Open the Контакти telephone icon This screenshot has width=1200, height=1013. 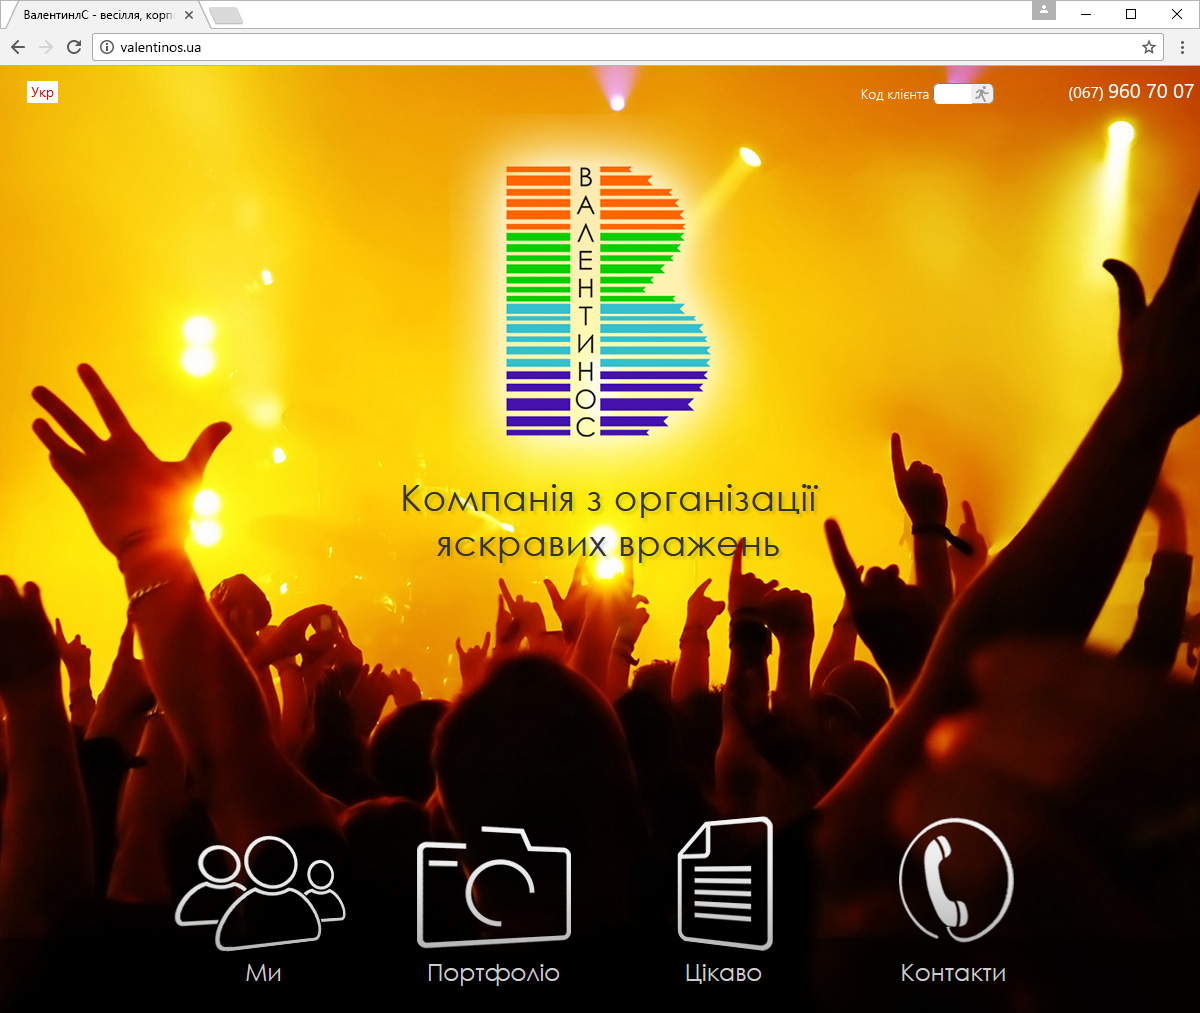(955, 881)
